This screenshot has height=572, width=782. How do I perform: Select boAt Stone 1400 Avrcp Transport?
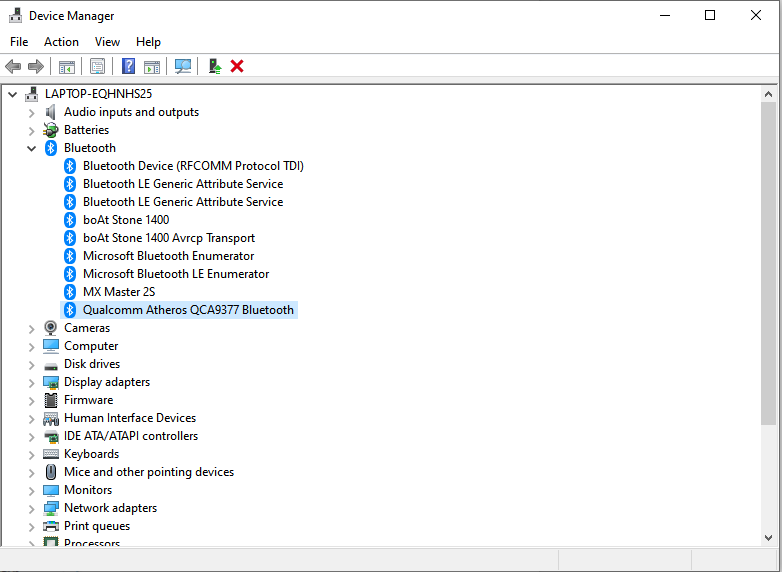coord(169,238)
